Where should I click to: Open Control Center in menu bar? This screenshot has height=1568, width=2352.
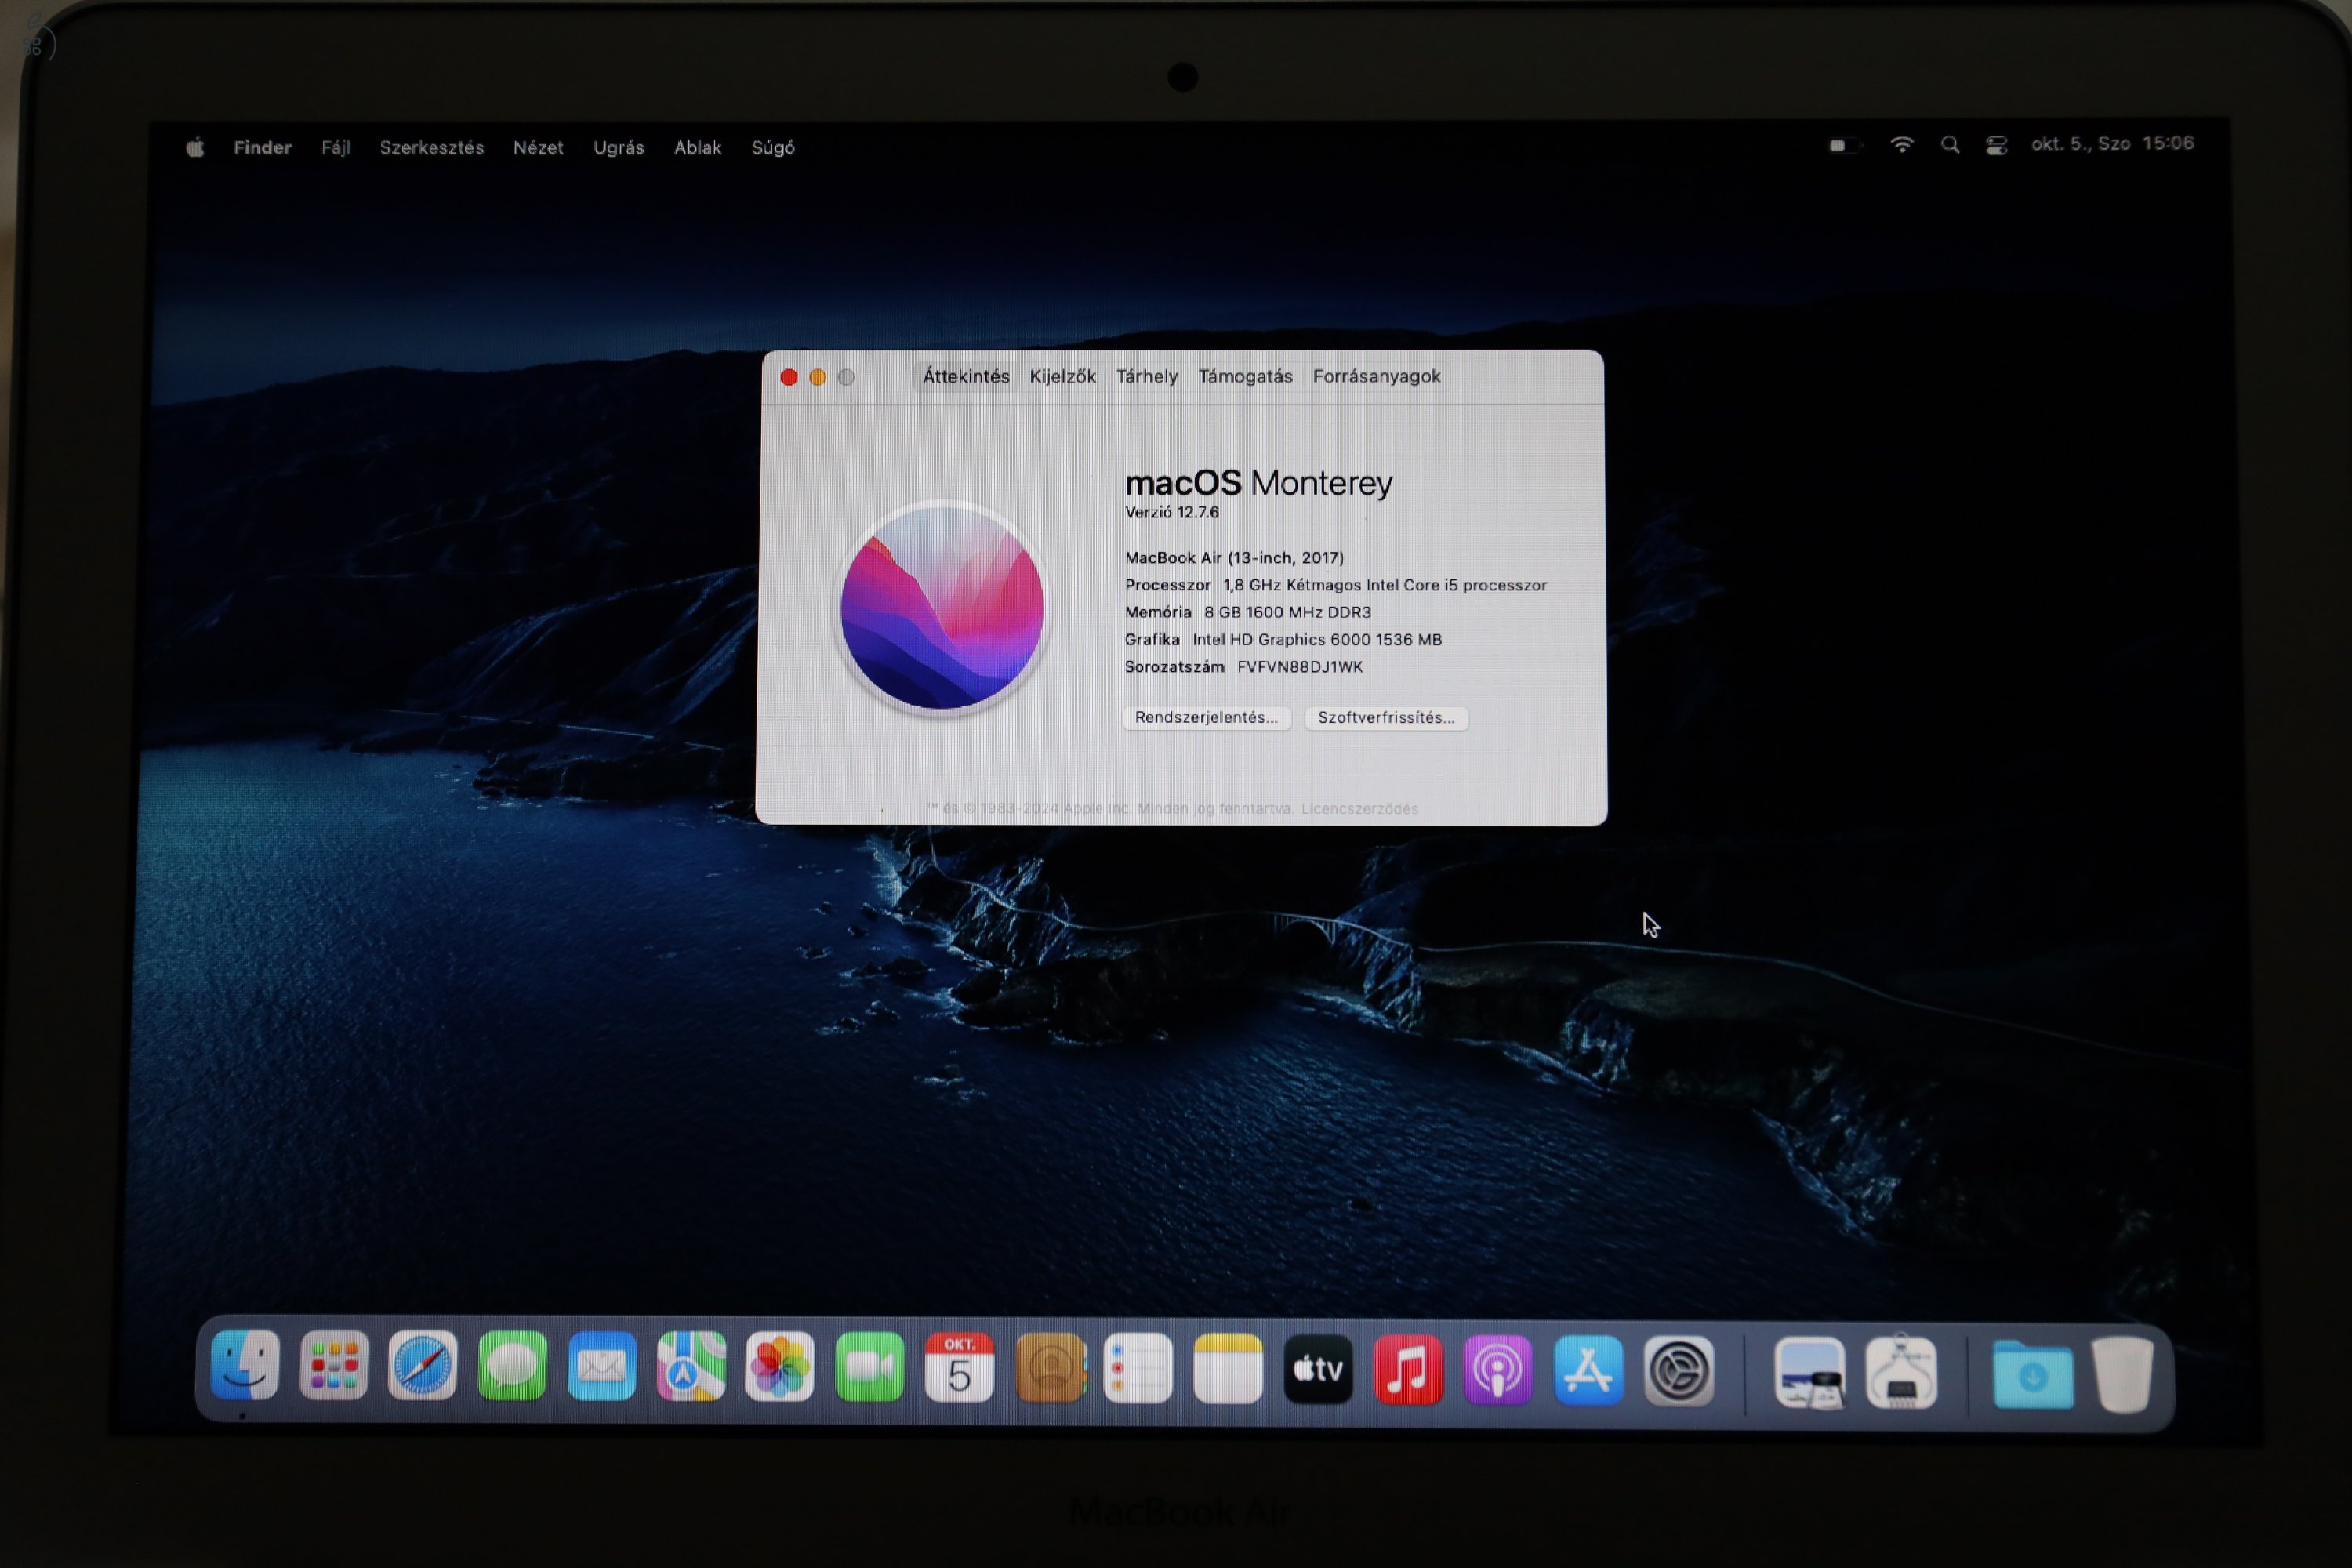pos(1997,145)
